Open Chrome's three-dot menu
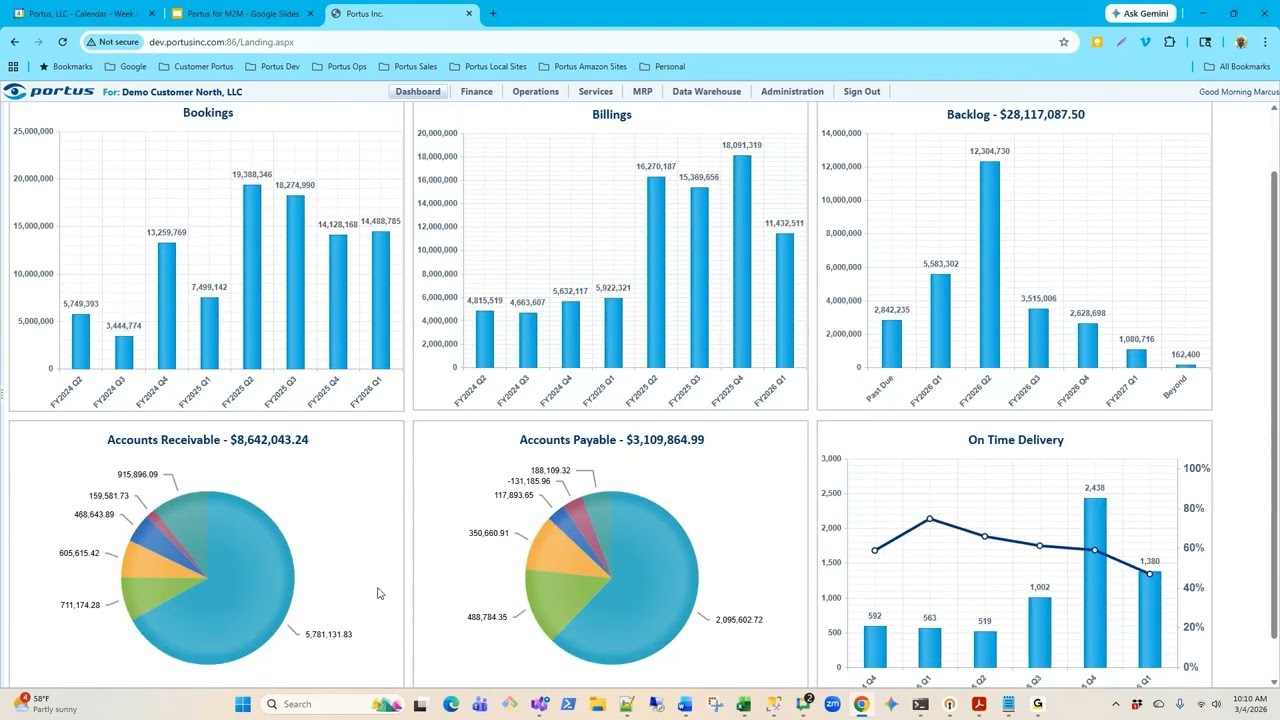Viewport: 1280px width, 720px height. click(x=1265, y=42)
